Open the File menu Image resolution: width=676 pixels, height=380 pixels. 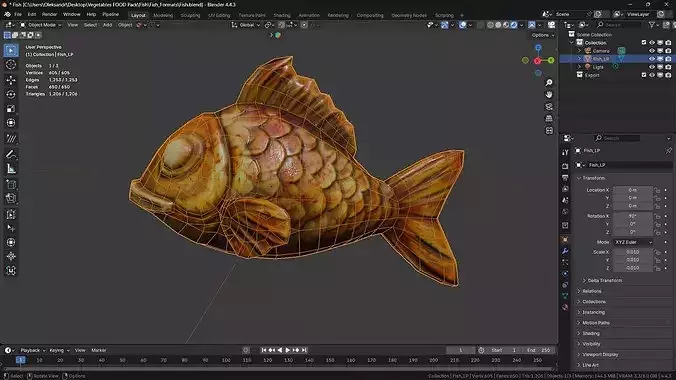18,15
